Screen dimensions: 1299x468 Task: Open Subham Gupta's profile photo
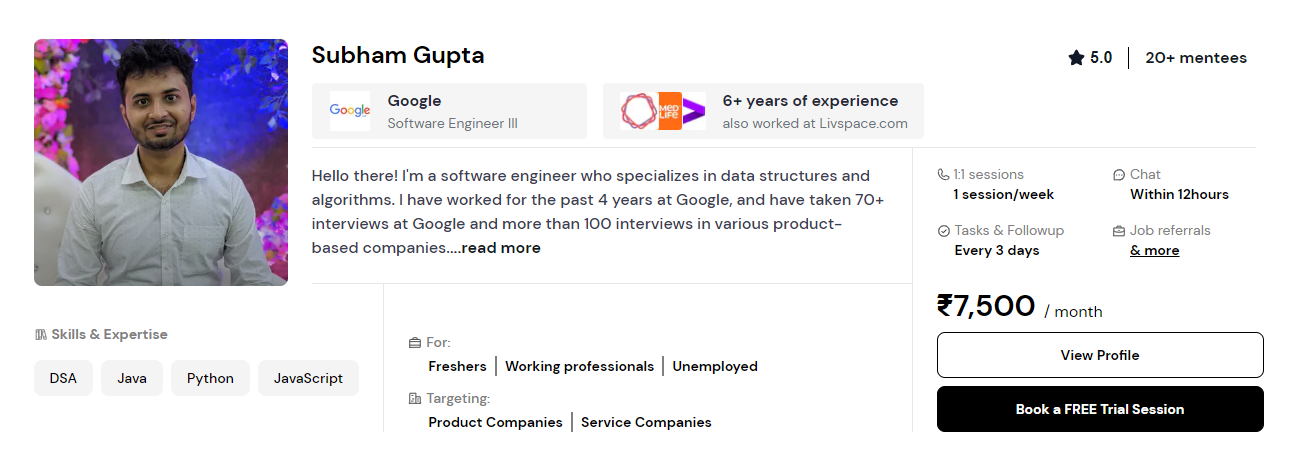161,162
